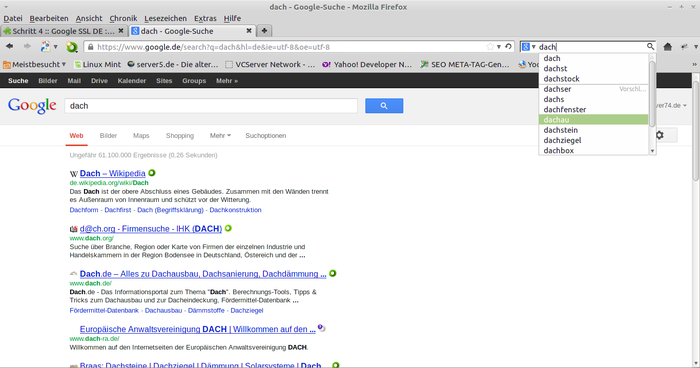Screen dimensions: 700x368
Task: Bookmark this page with star icon
Action: pos(490,46)
